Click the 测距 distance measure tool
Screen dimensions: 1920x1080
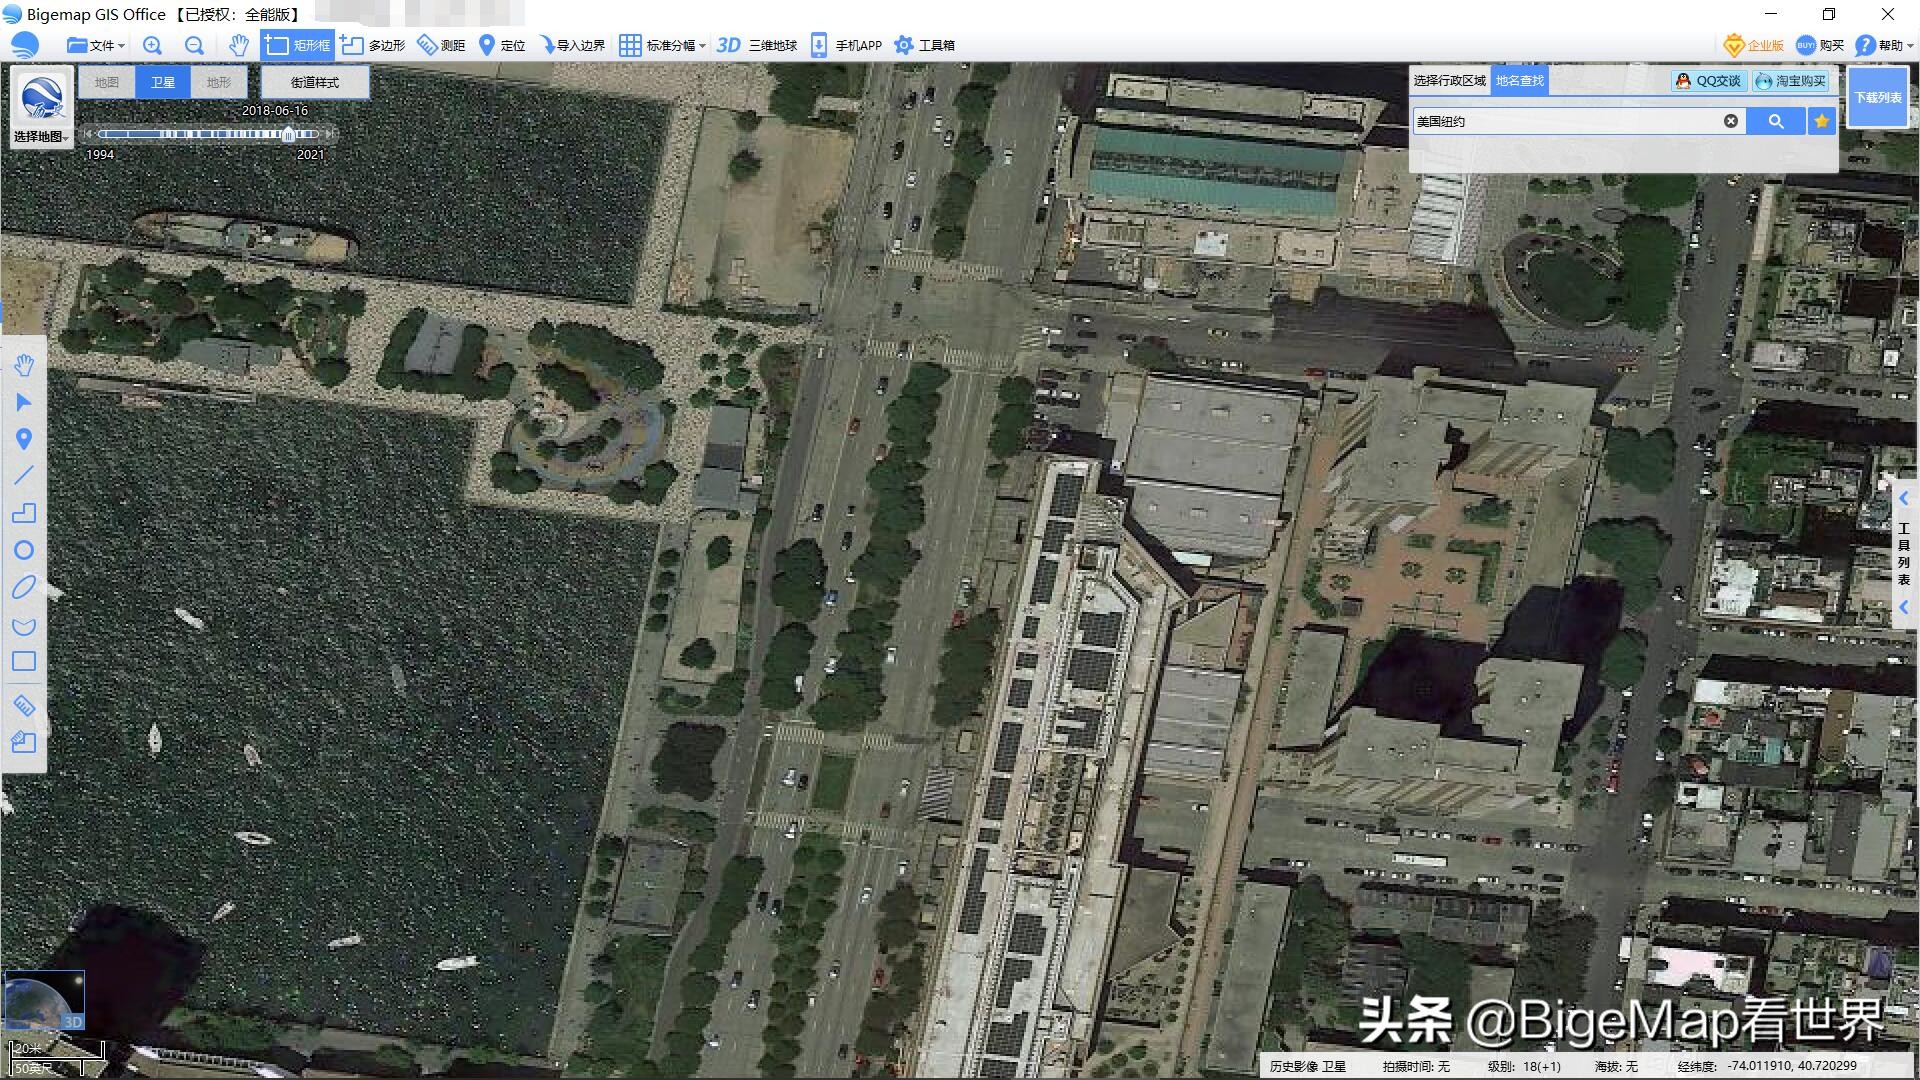[x=441, y=45]
